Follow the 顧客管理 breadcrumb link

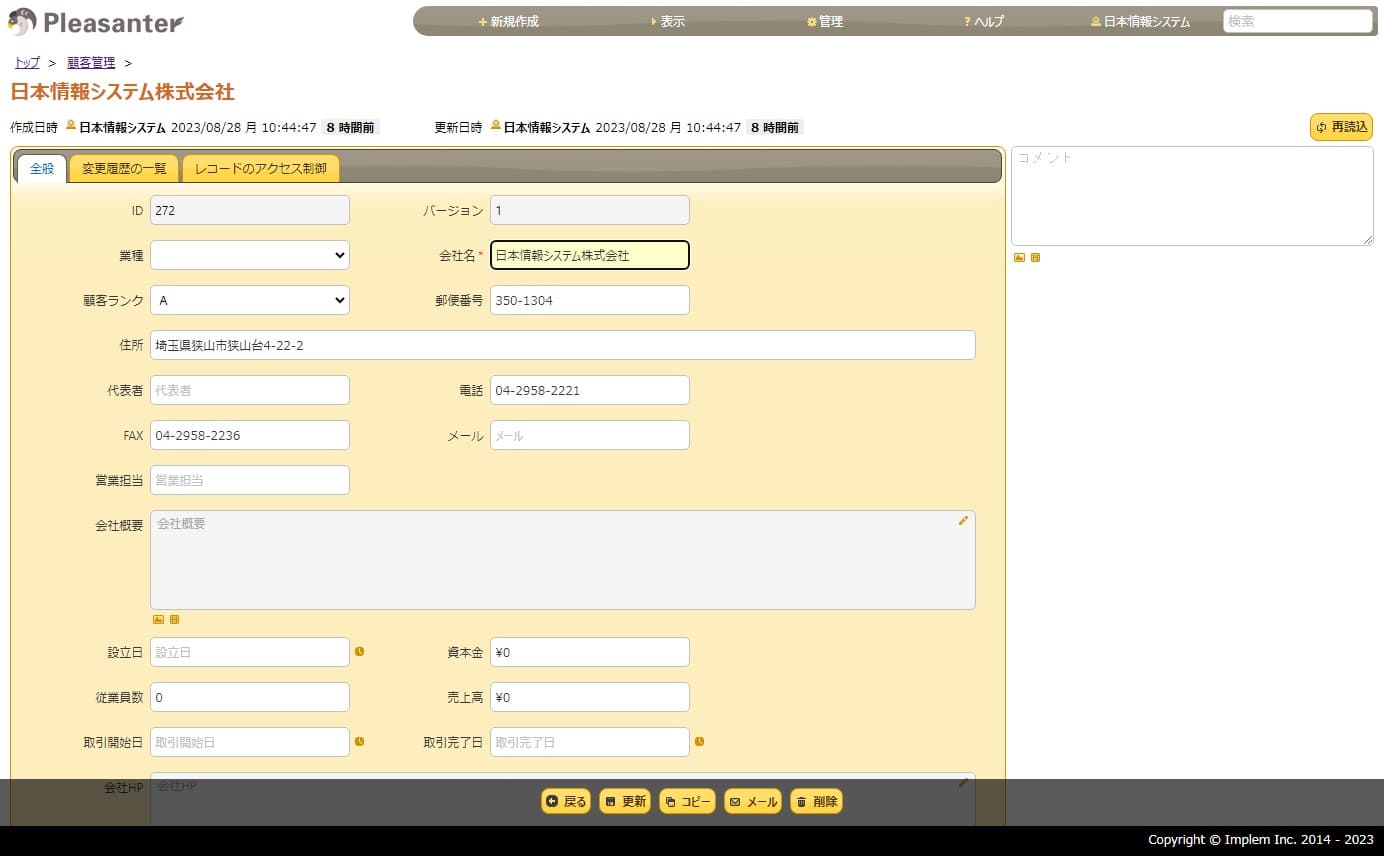coord(91,63)
